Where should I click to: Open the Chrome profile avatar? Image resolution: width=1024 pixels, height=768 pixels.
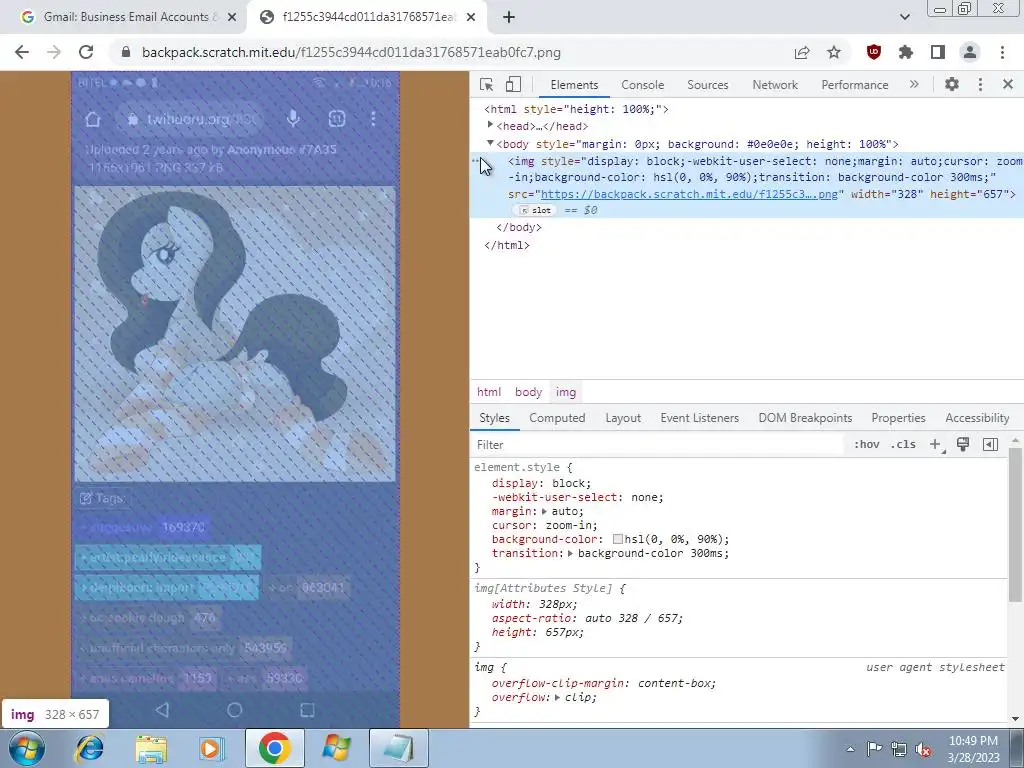pyautogui.click(x=970, y=52)
